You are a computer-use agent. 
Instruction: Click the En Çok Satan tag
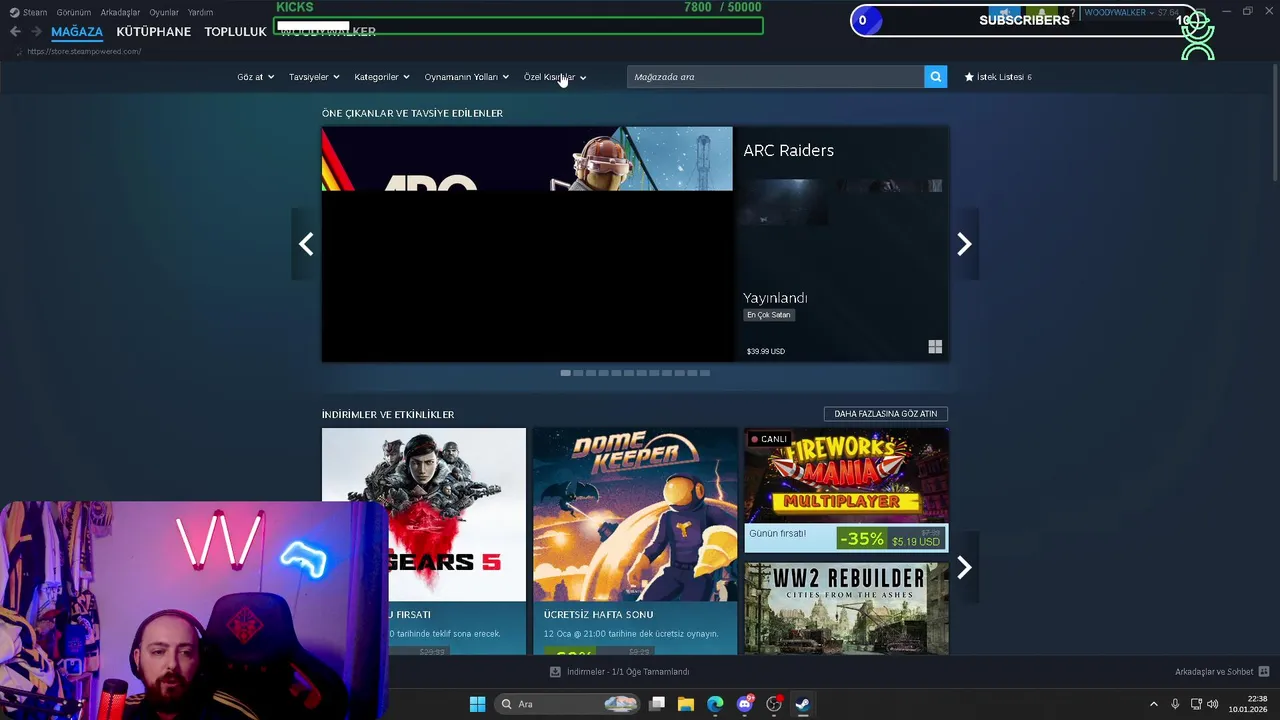769,315
